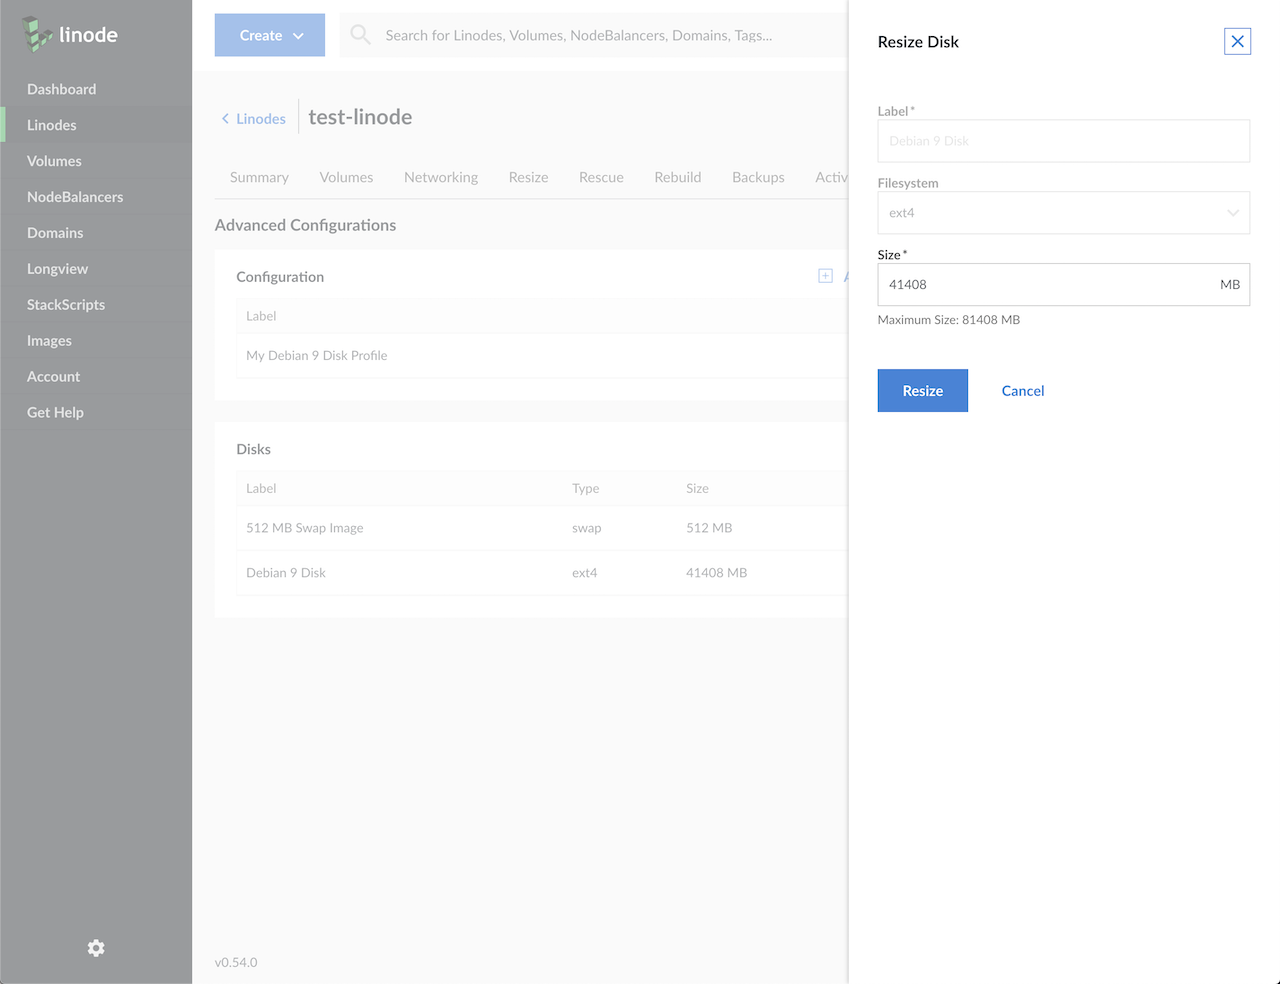Select the Backups tab

tap(758, 177)
